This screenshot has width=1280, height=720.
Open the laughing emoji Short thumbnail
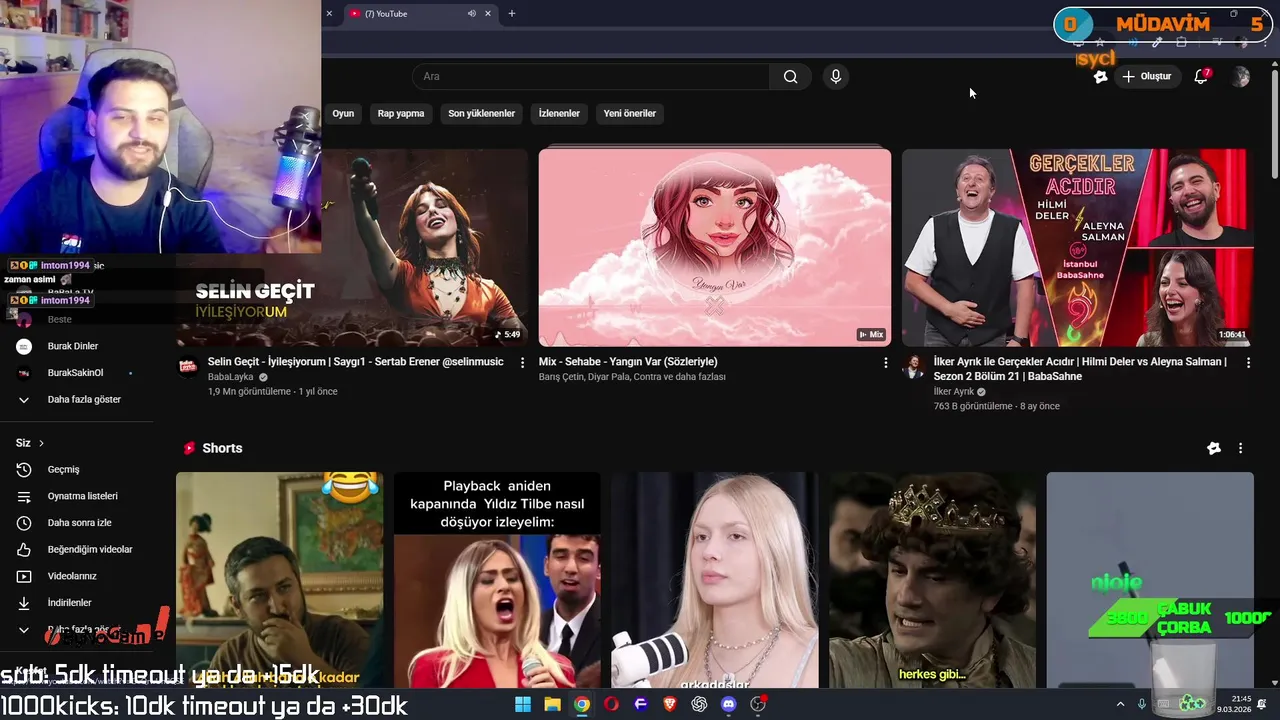pos(279,580)
